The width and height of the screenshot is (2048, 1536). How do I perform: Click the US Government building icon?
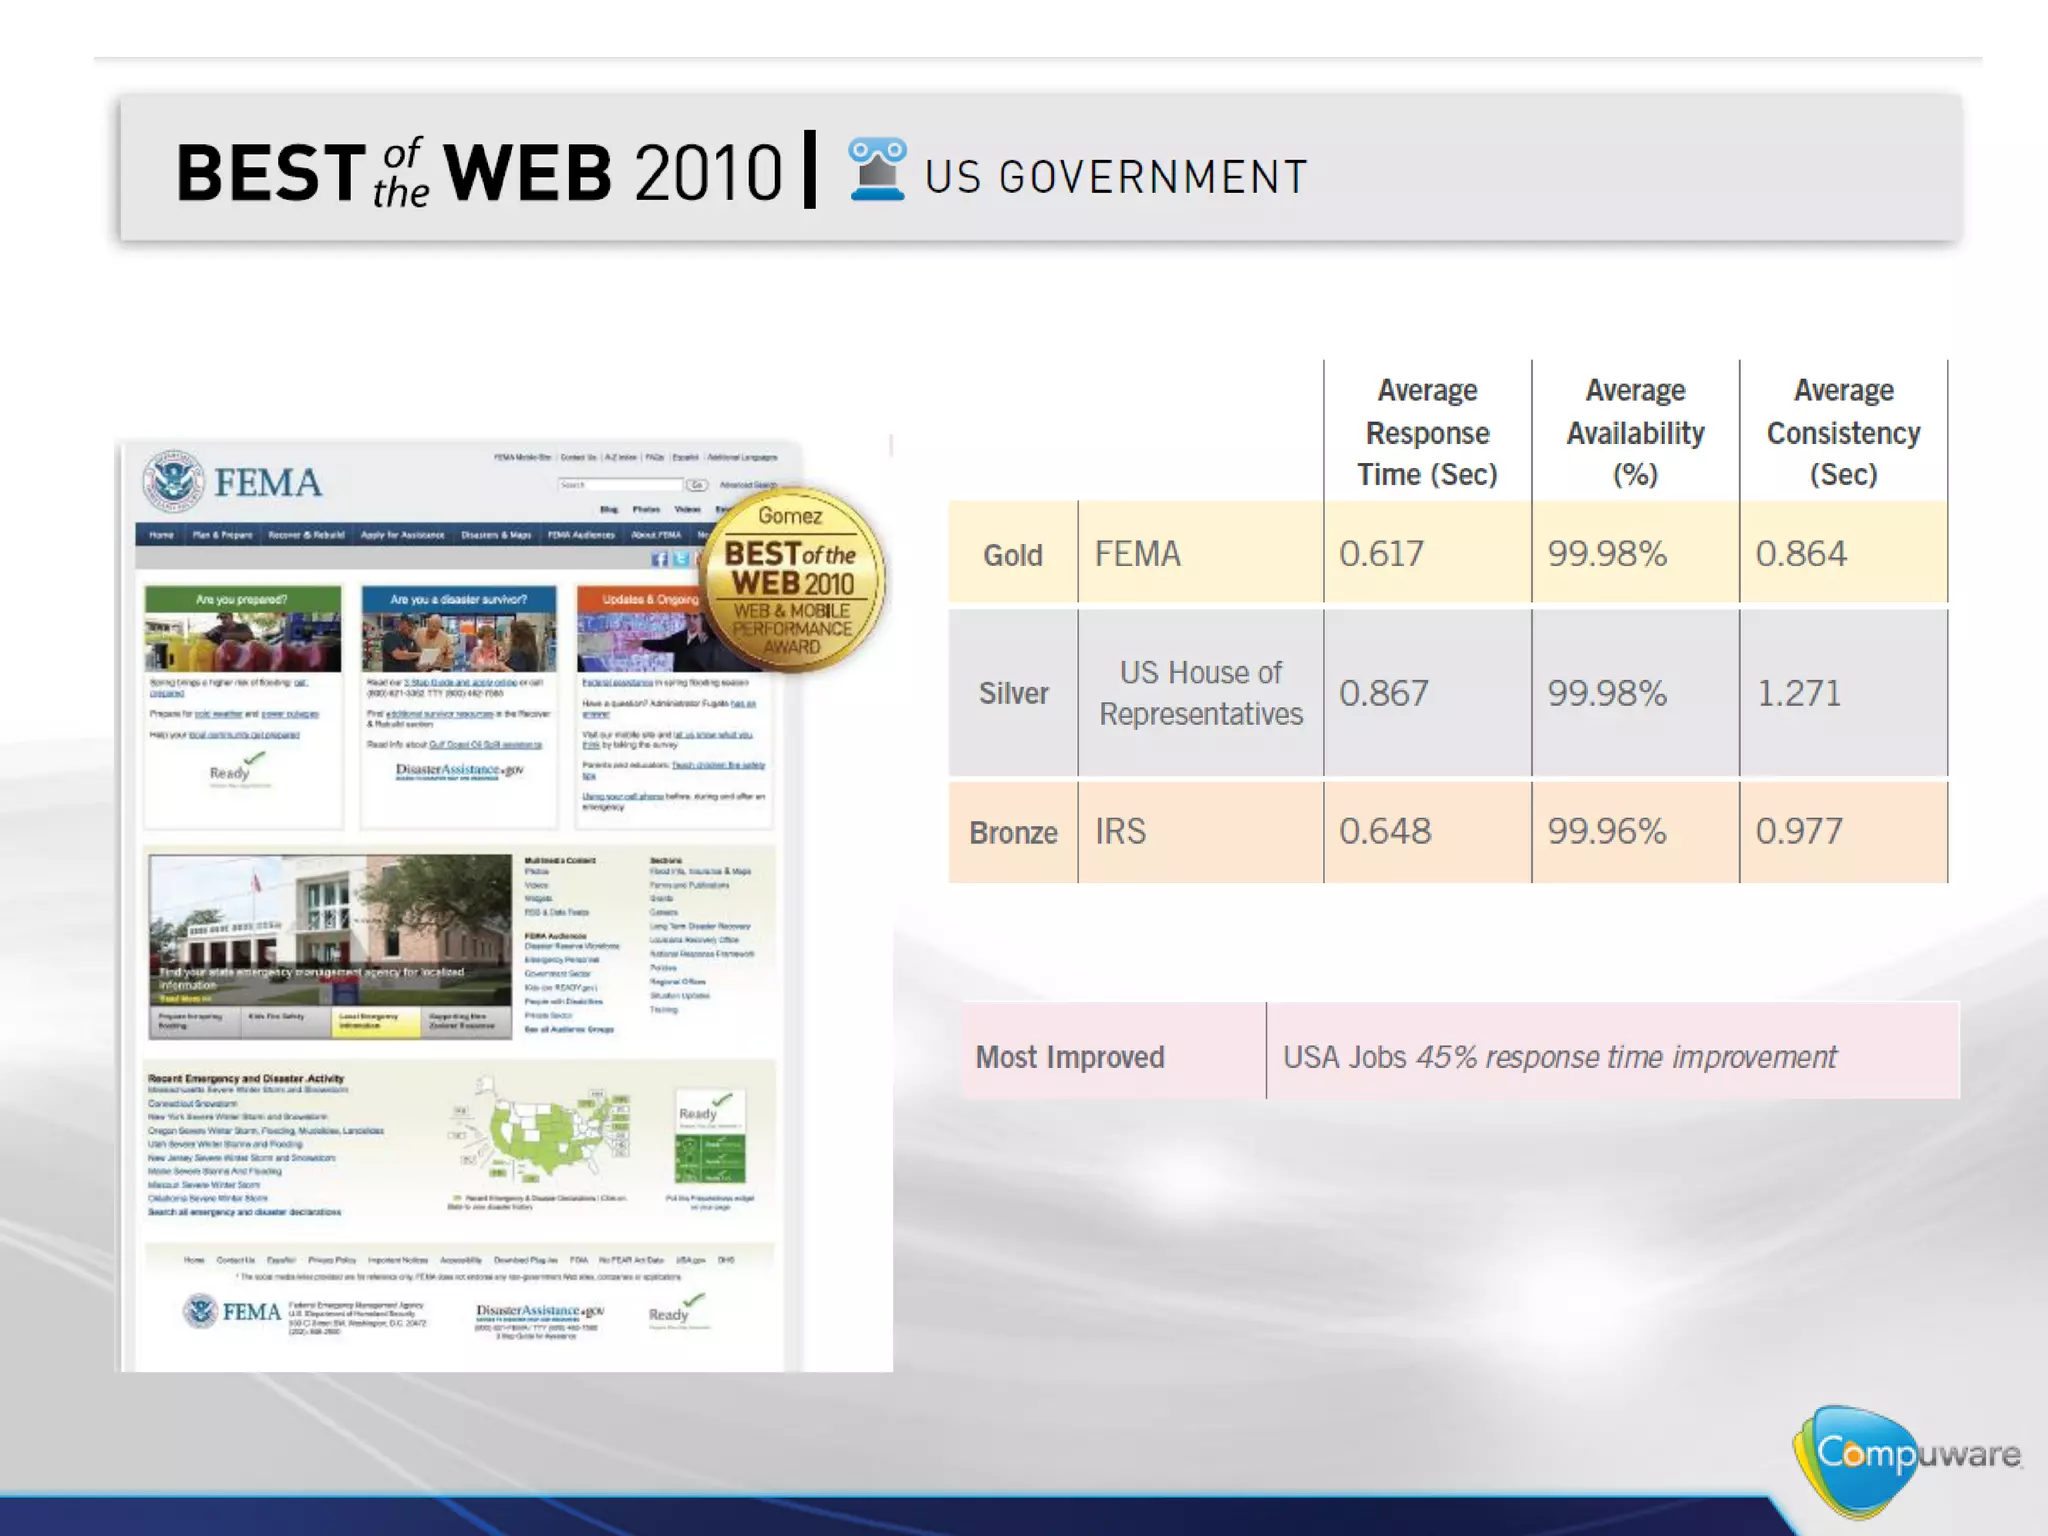coord(877,170)
